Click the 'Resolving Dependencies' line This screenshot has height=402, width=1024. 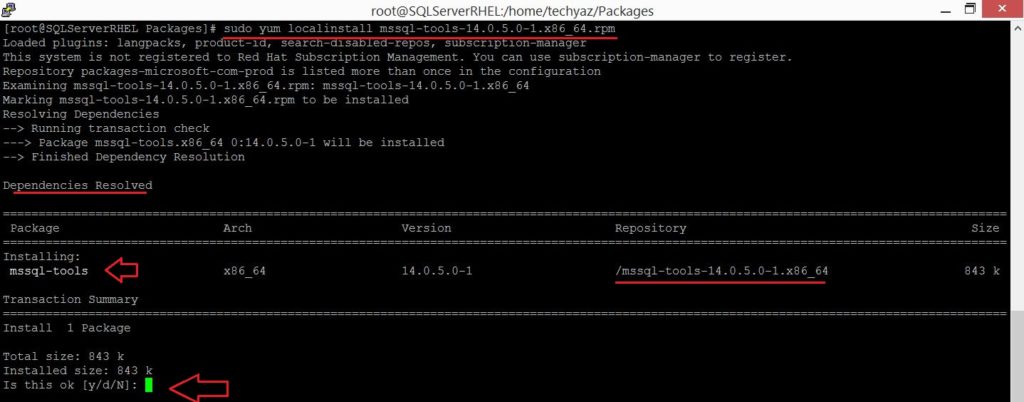click(x=81, y=114)
